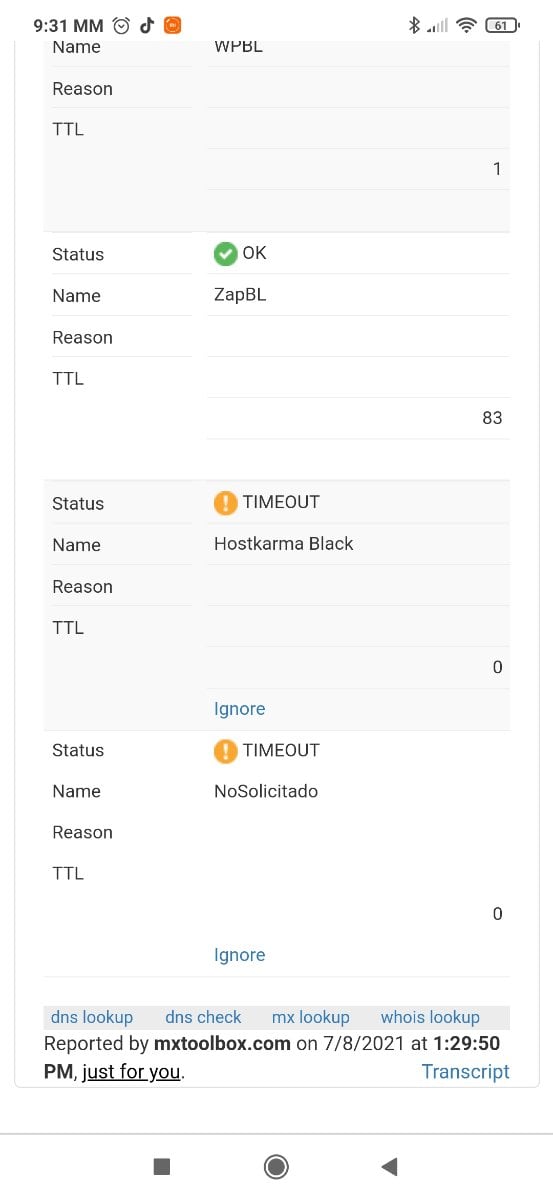
Task: Open the dns lookup tool
Action: point(92,1017)
